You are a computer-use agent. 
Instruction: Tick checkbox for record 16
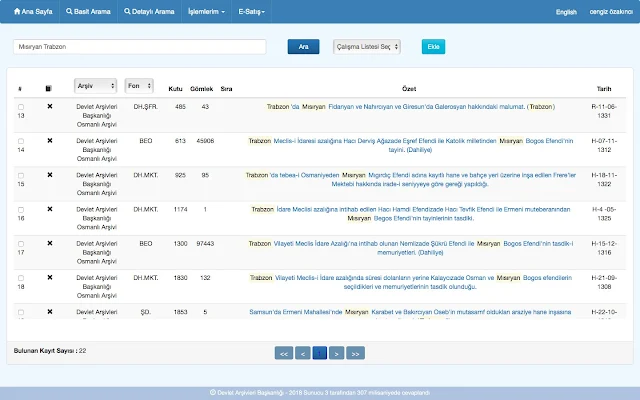pos(21,210)
